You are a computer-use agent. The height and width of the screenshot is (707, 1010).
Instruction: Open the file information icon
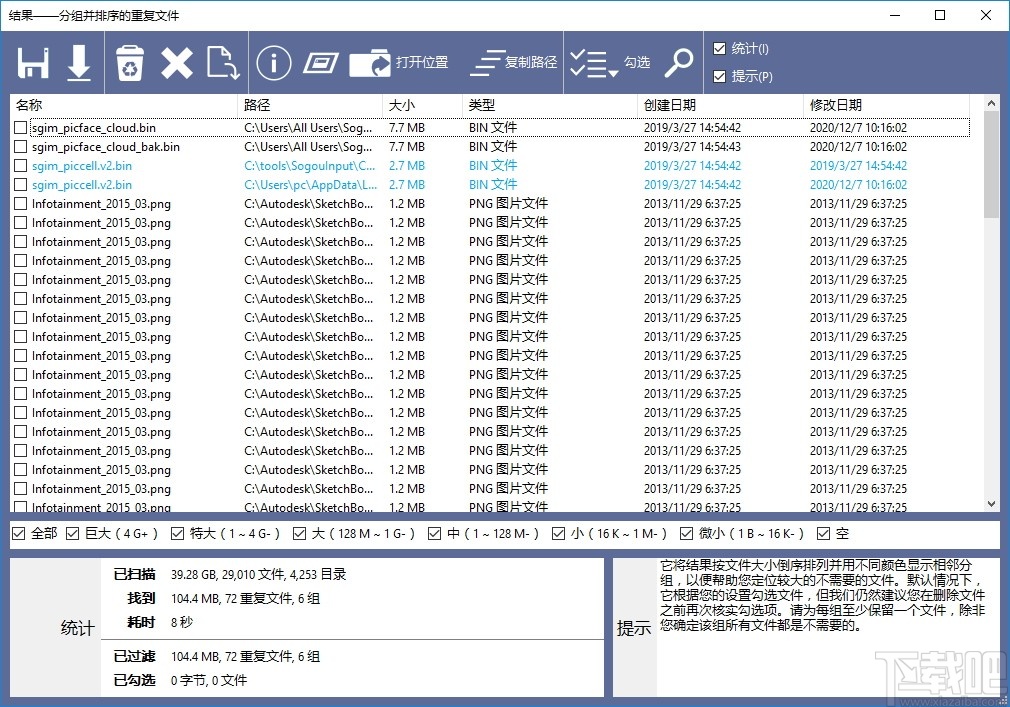(x=273, y=62)
